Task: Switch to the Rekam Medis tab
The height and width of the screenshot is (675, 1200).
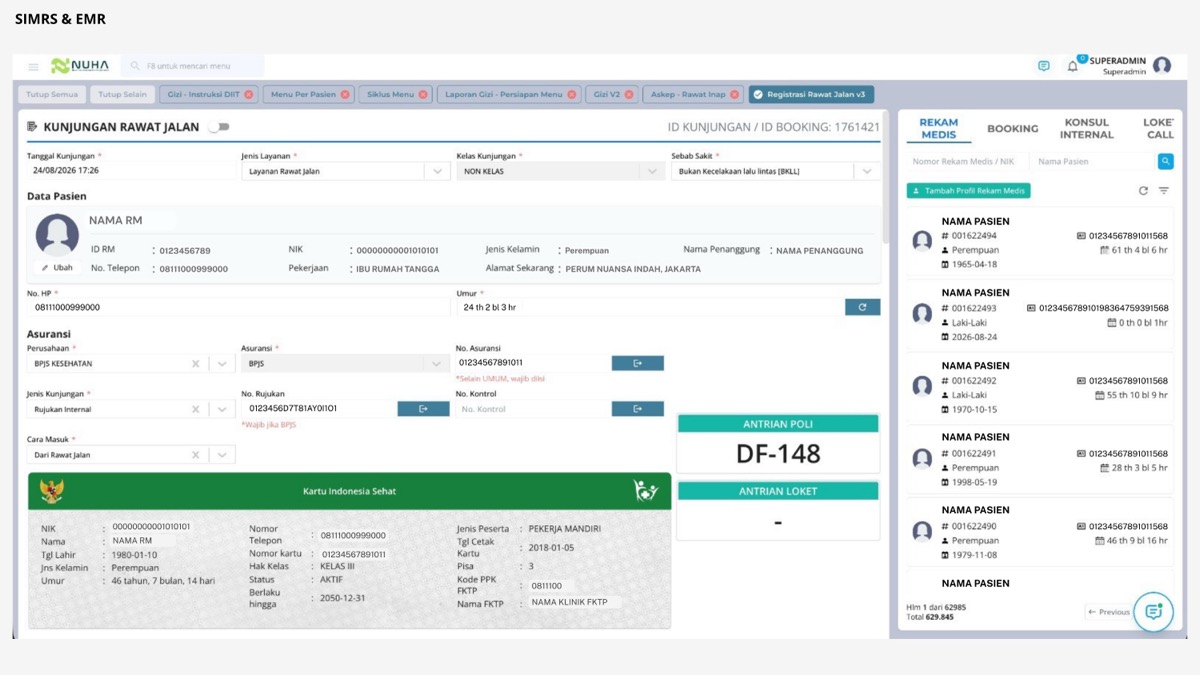Action: (x=939, y=128)
